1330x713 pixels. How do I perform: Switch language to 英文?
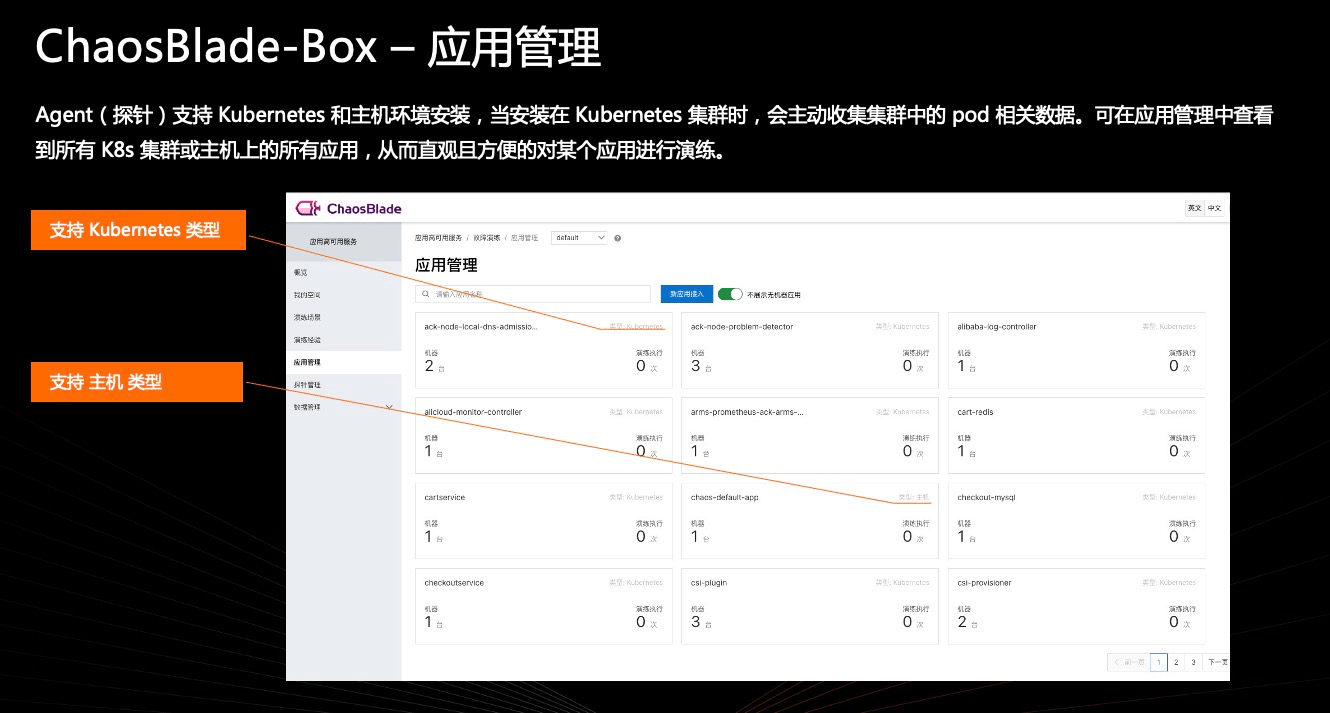click(x=1194, y=208)
